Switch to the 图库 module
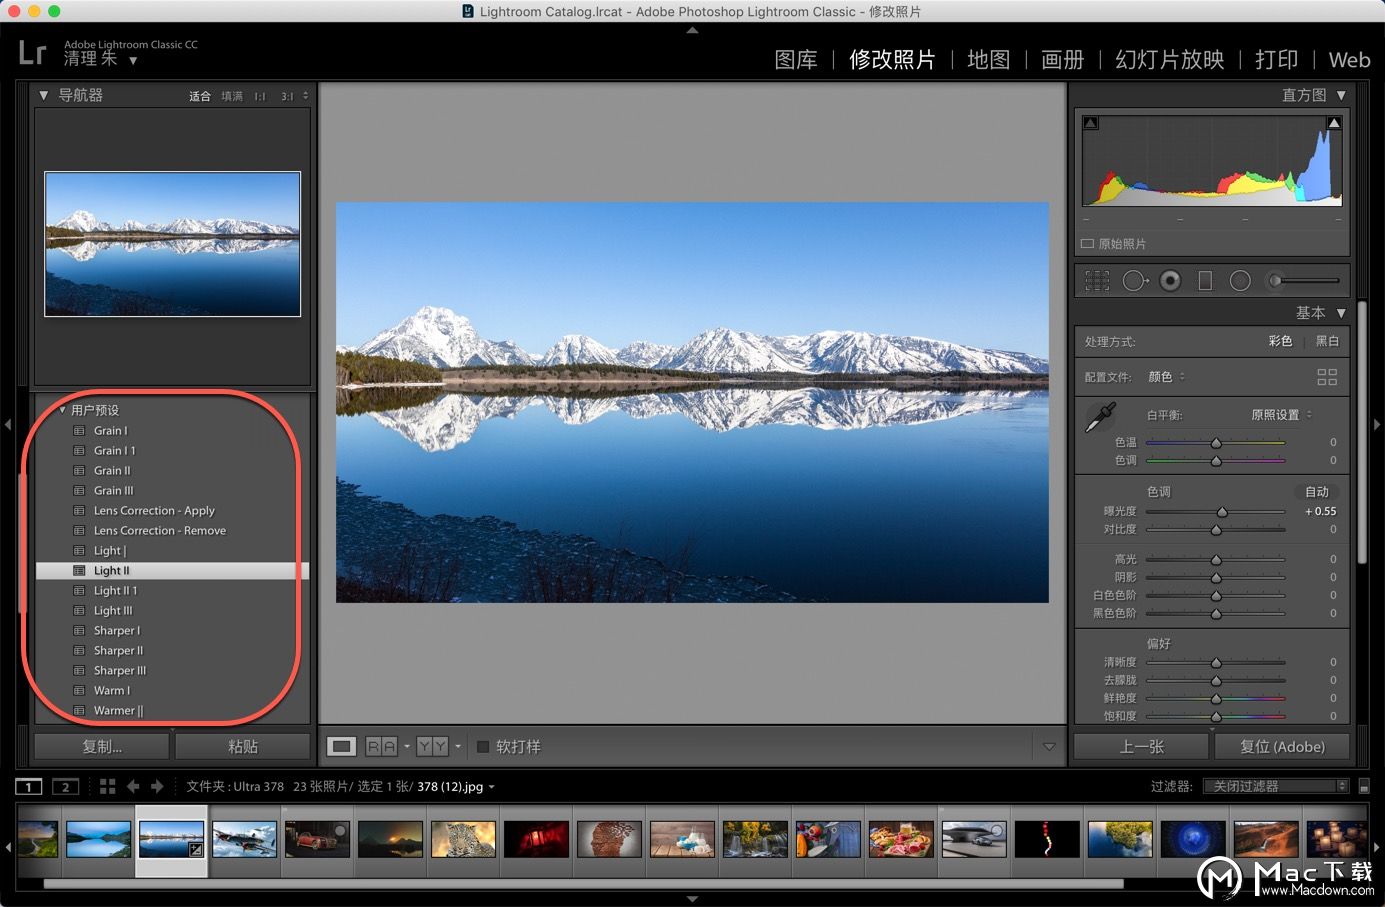Screen dimensions: 1385x907 [x=796, y=60]
